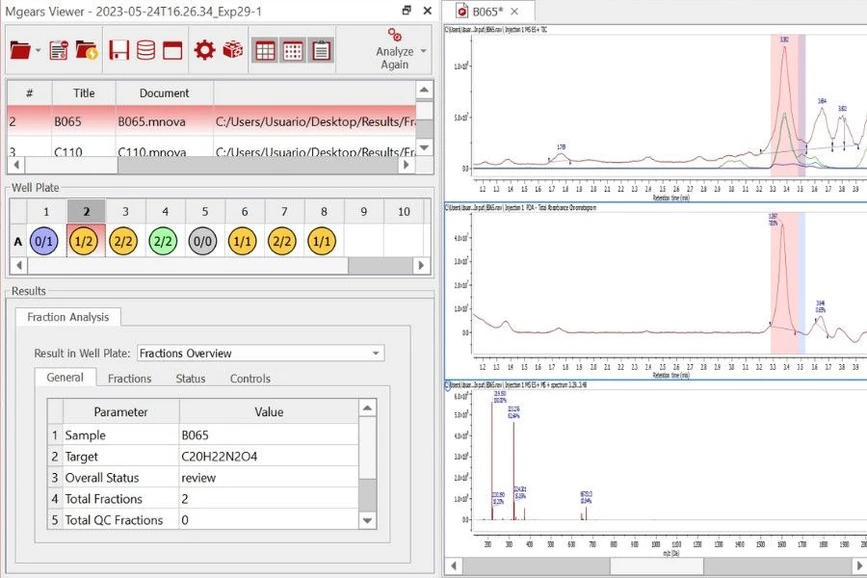Open the dropdown arrow beside the open folder icon
The image size is (867, 578).
click(x=37, y=53)
